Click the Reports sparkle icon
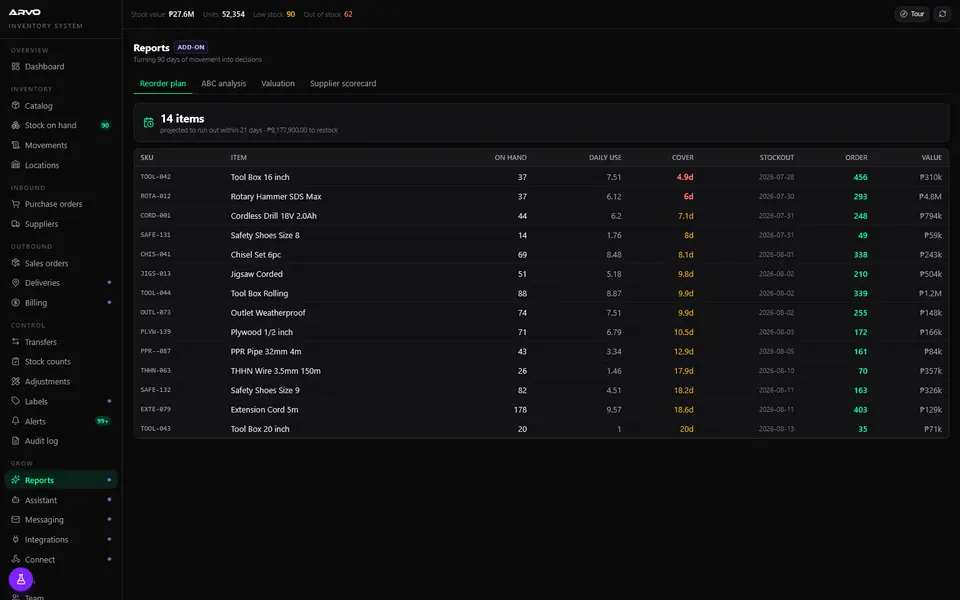 pos(15,480)
